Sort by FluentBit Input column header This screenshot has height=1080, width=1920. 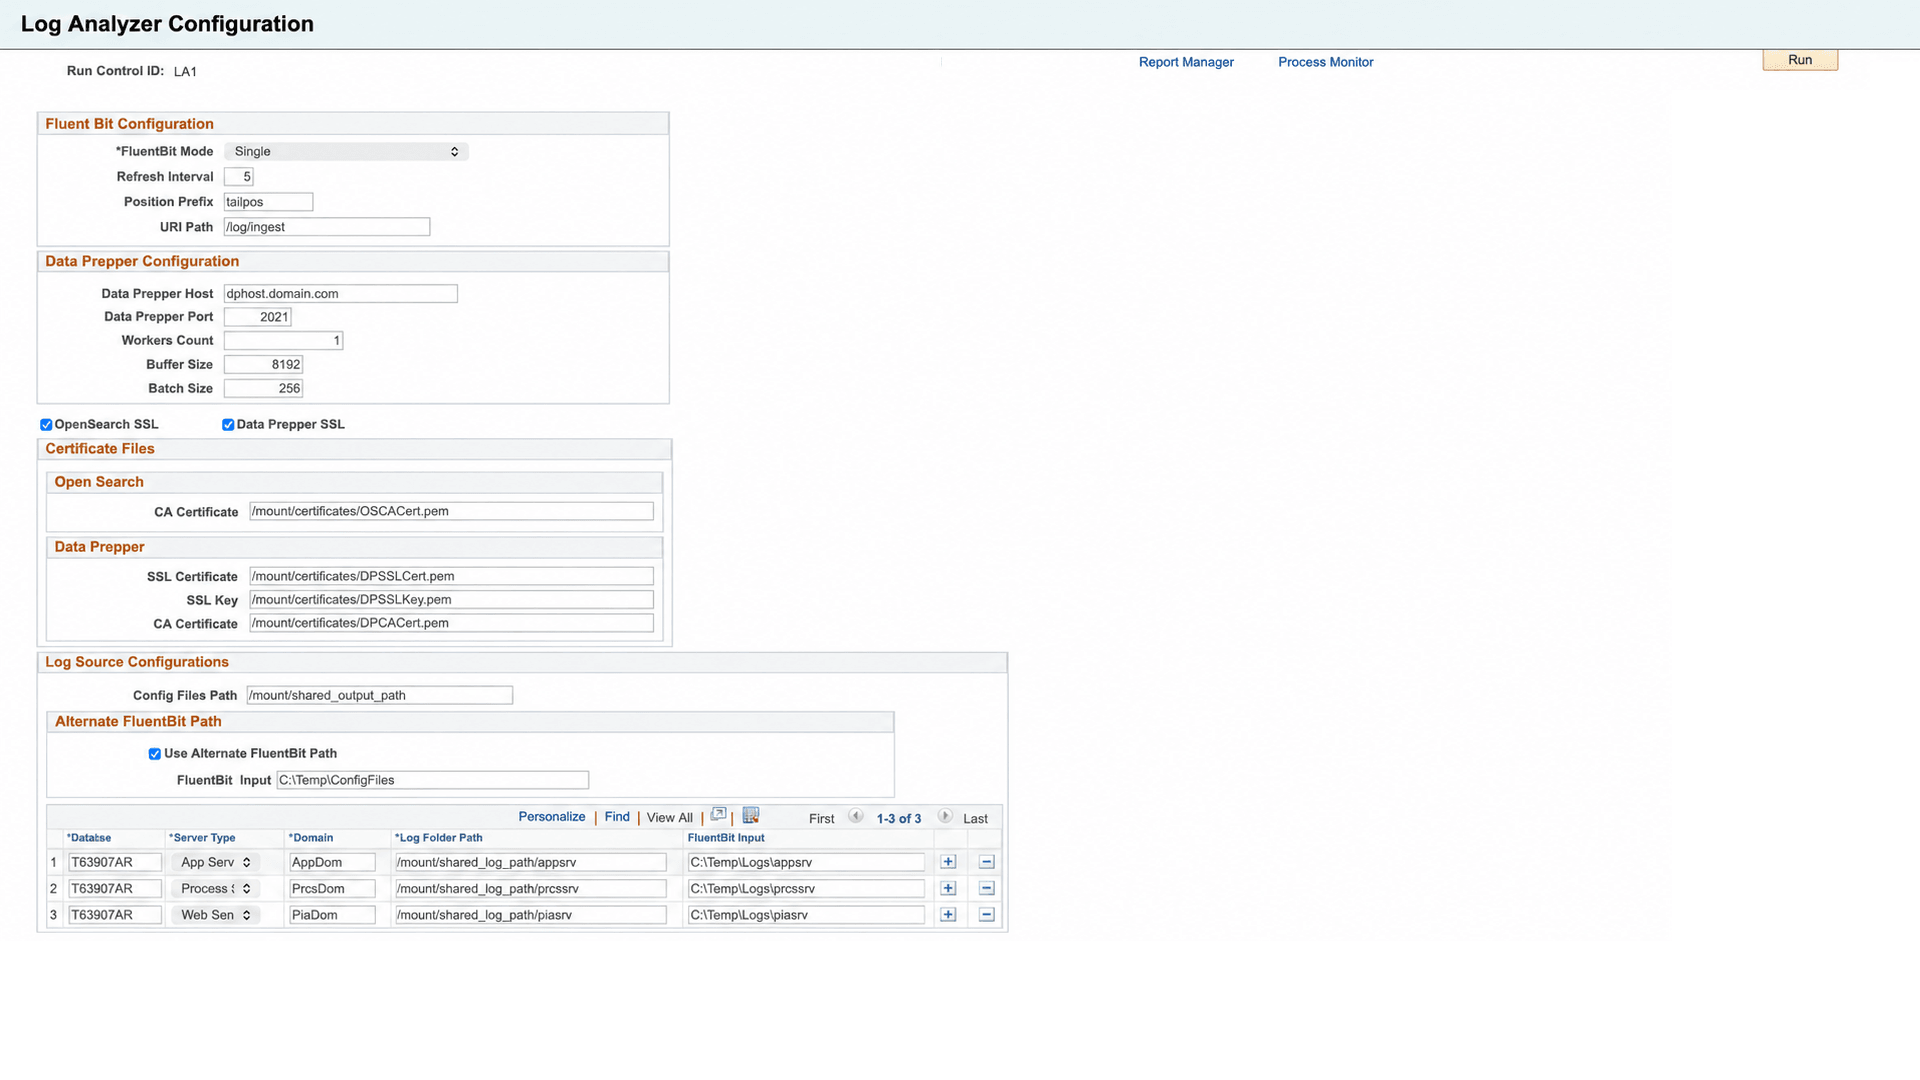click(726, 838)
